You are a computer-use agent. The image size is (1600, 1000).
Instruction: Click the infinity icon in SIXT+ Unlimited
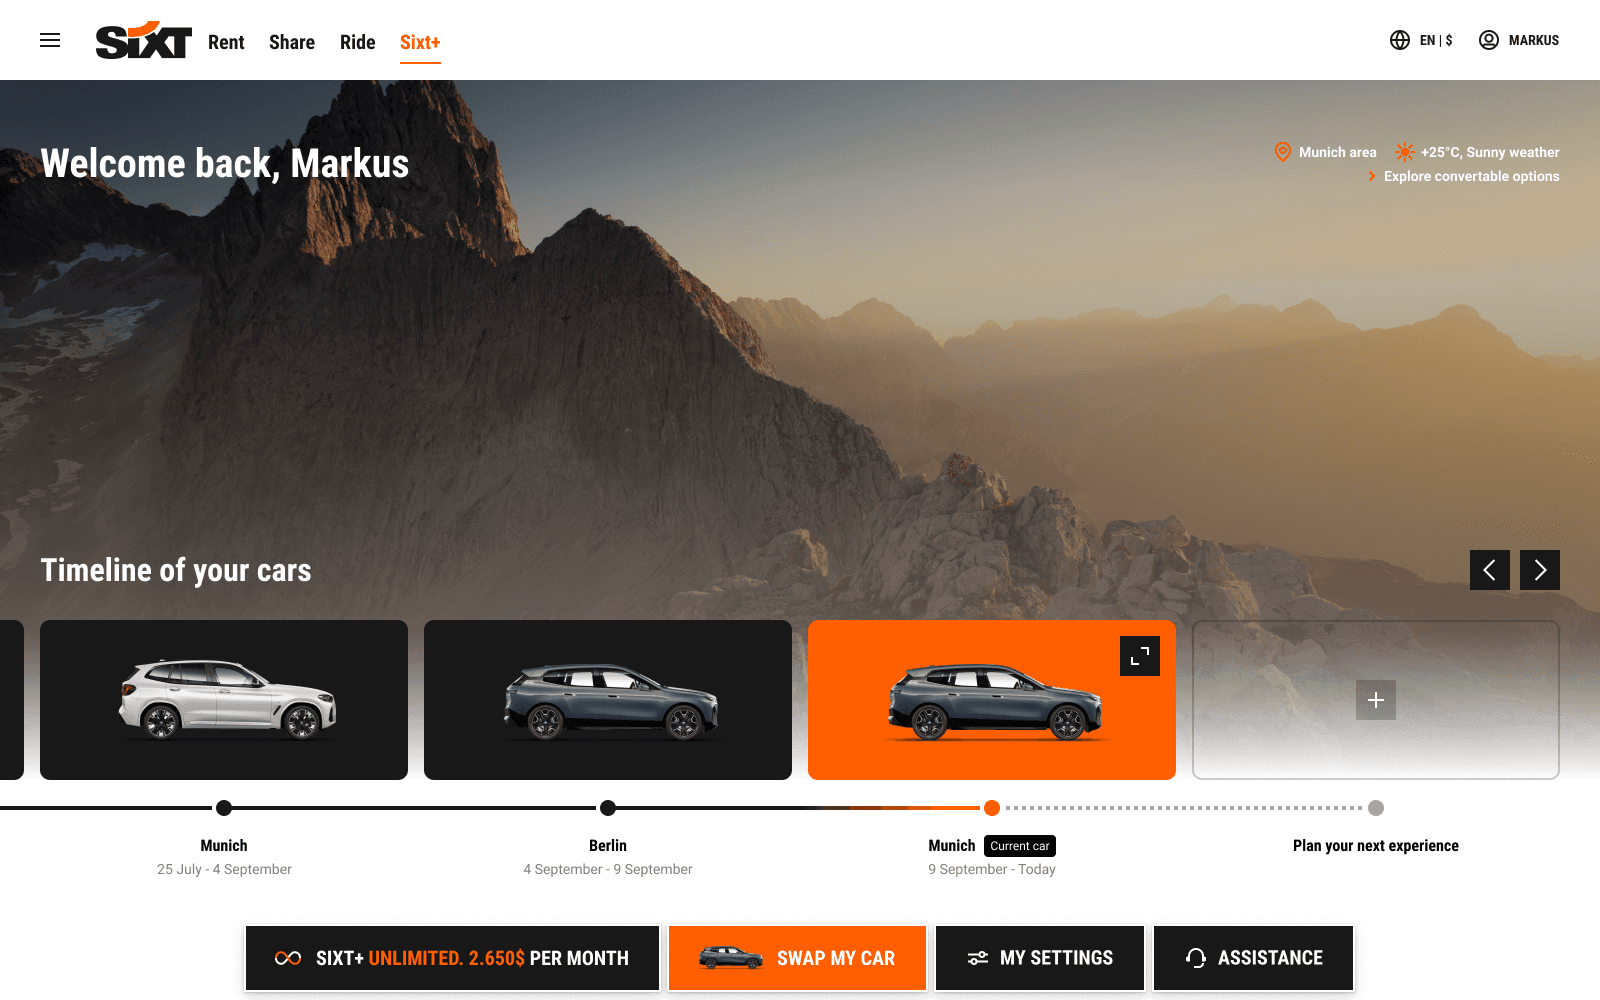click(x=288, y=958)
